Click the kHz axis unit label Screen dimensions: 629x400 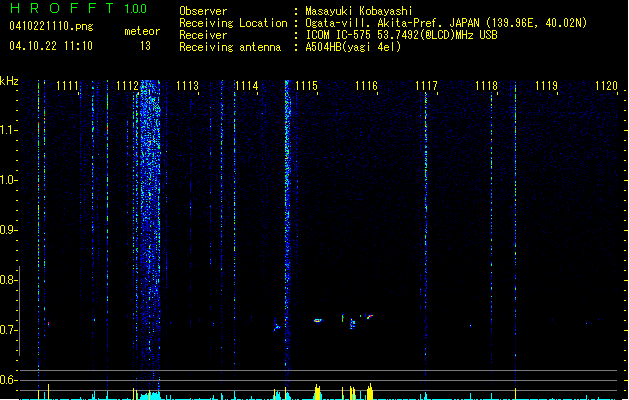pyautogui.click(x=9, y=81)
